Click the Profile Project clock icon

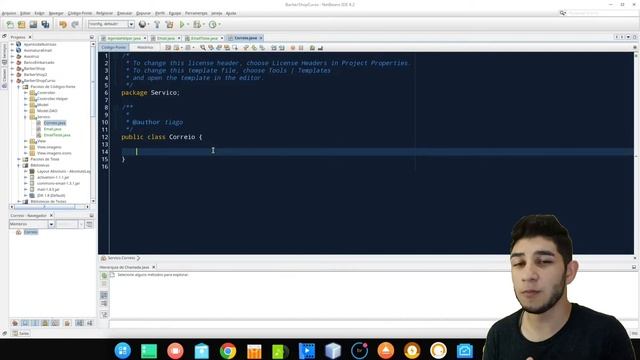(x=212, y=24)
